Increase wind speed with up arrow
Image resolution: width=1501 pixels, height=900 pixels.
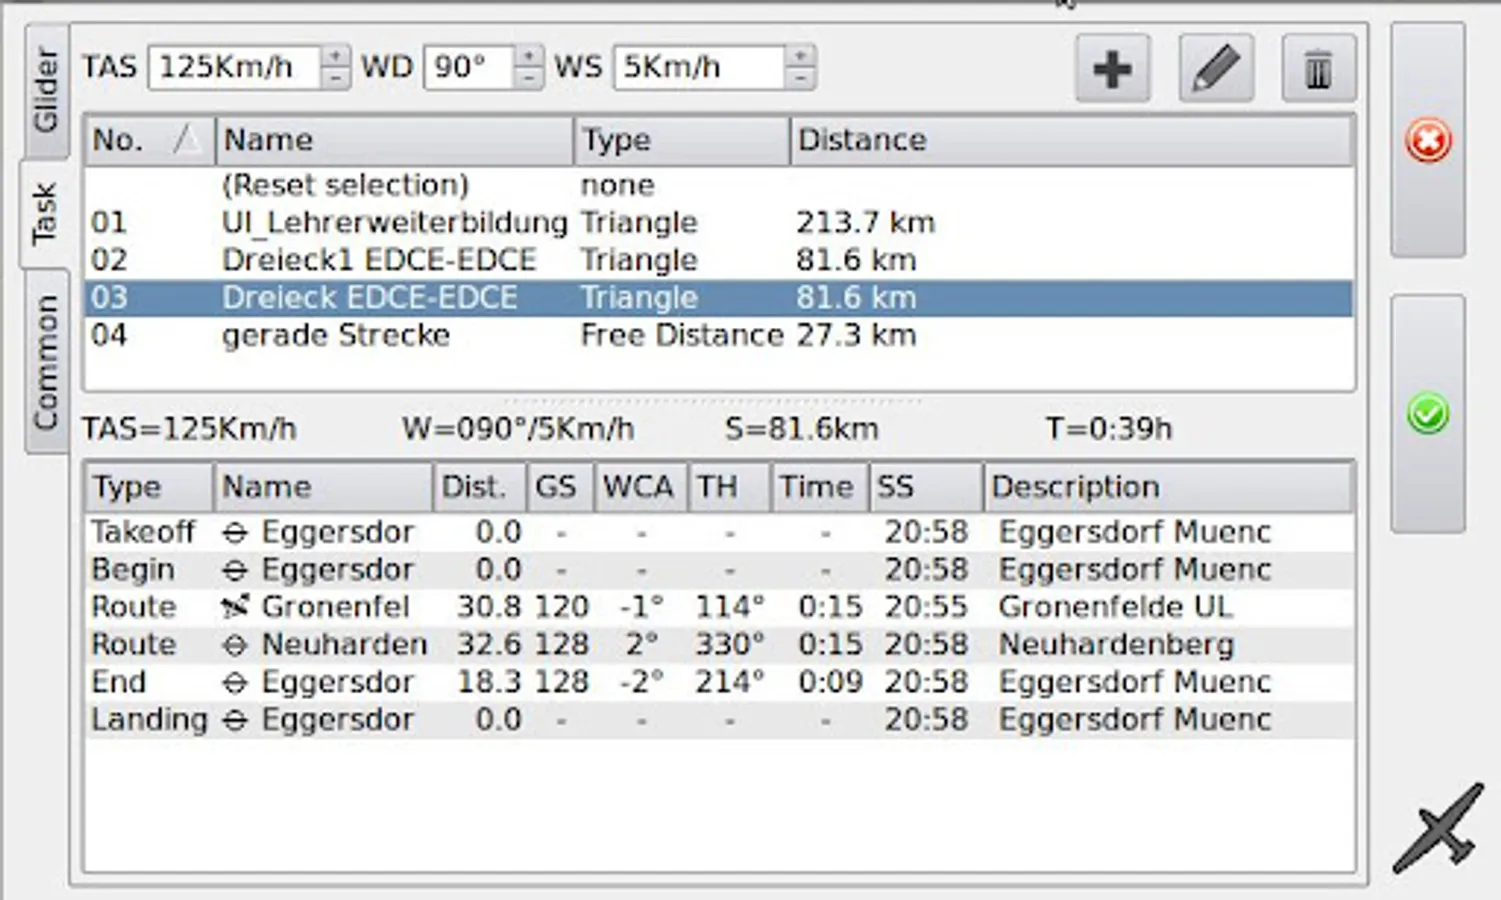tap(799, 56)
